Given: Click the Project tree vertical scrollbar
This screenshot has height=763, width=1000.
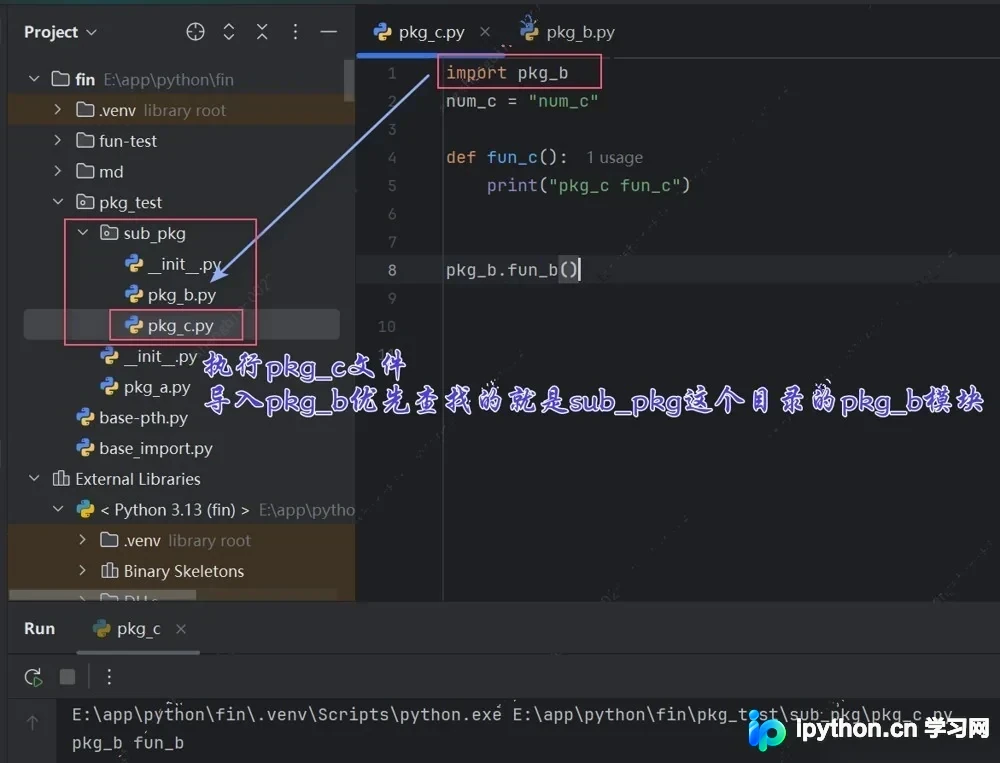Looking at the screenshot, I should tap(349, 80).
